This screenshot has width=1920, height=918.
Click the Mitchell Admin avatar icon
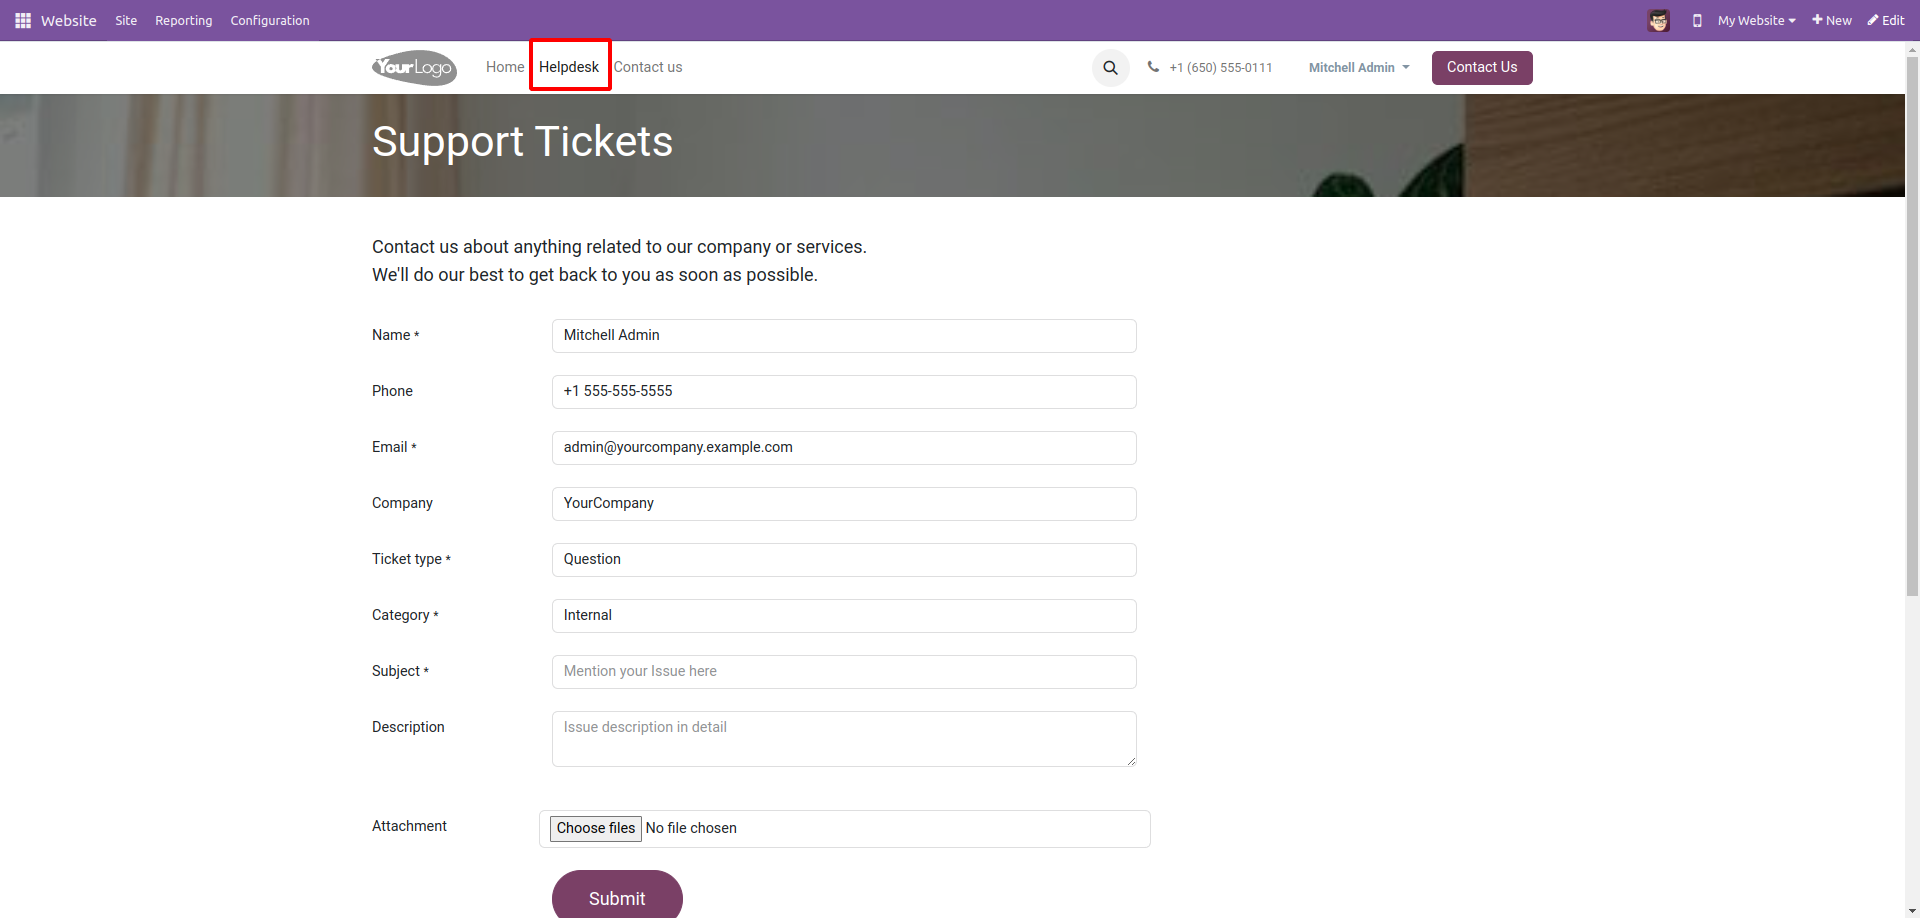click(x=1658, y=20)
